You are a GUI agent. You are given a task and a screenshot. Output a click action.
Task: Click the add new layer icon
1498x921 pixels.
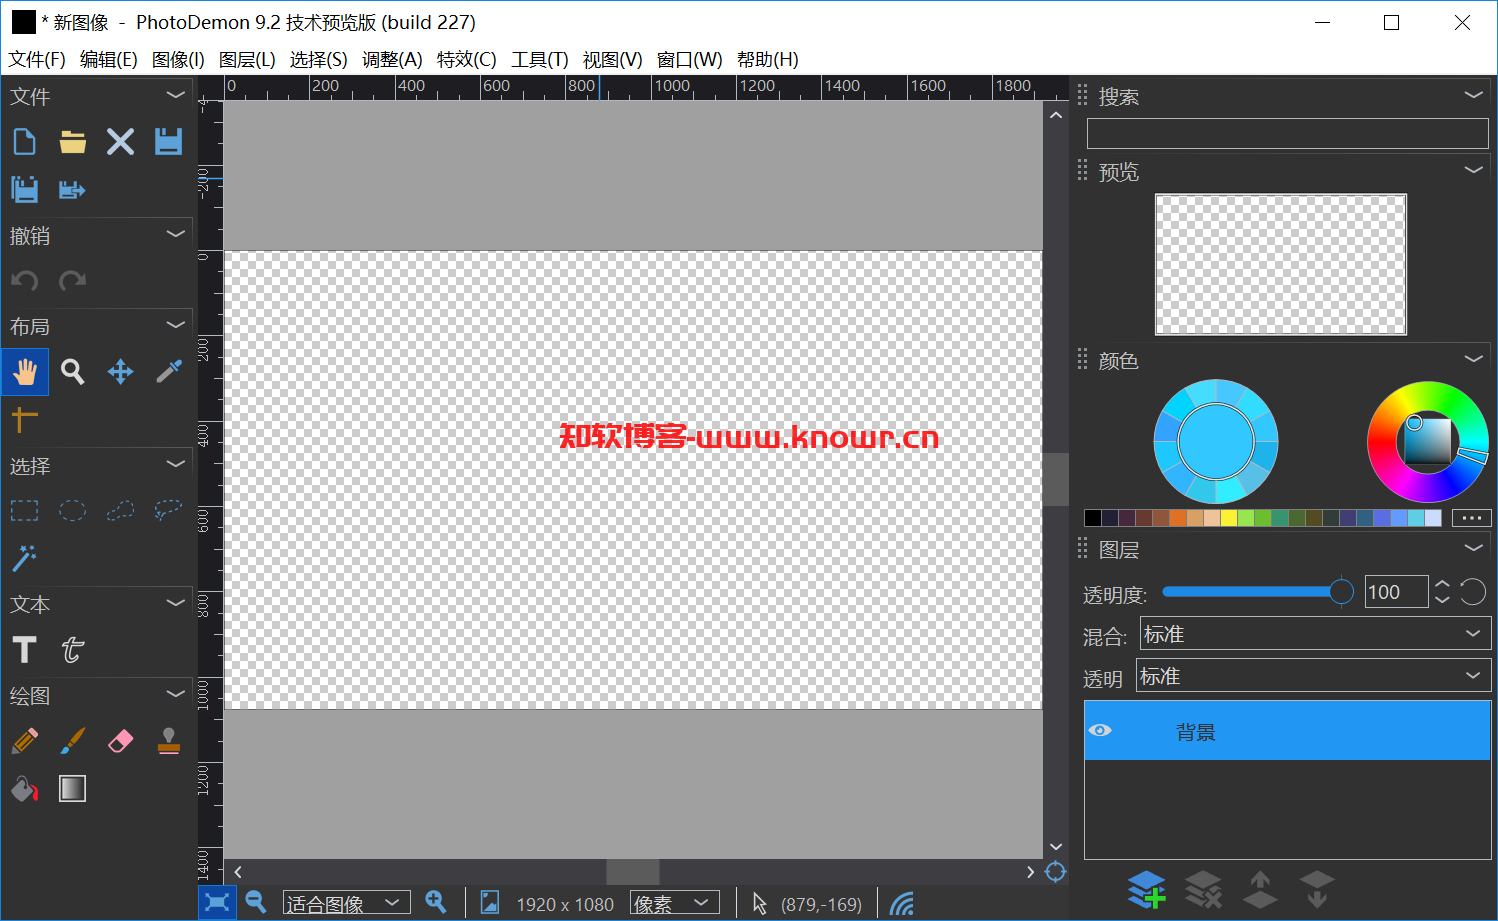tap(1147, 889)
